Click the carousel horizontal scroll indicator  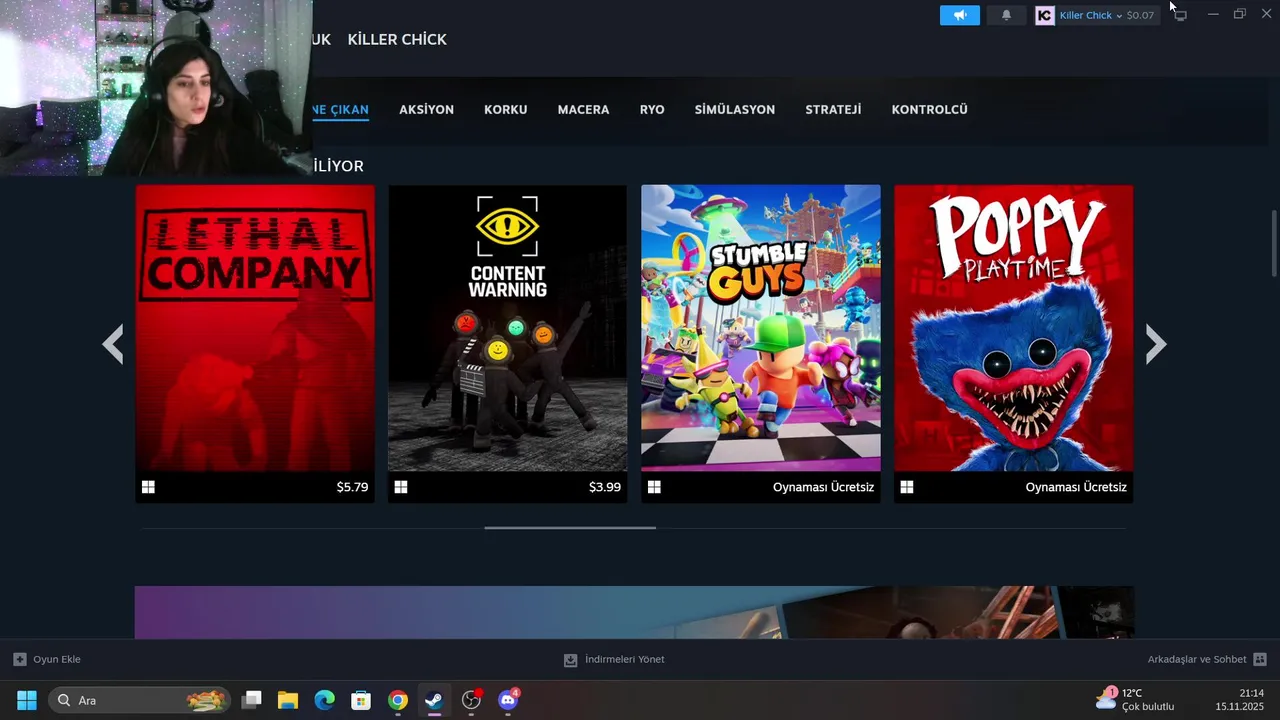click(x=570, y=527)
